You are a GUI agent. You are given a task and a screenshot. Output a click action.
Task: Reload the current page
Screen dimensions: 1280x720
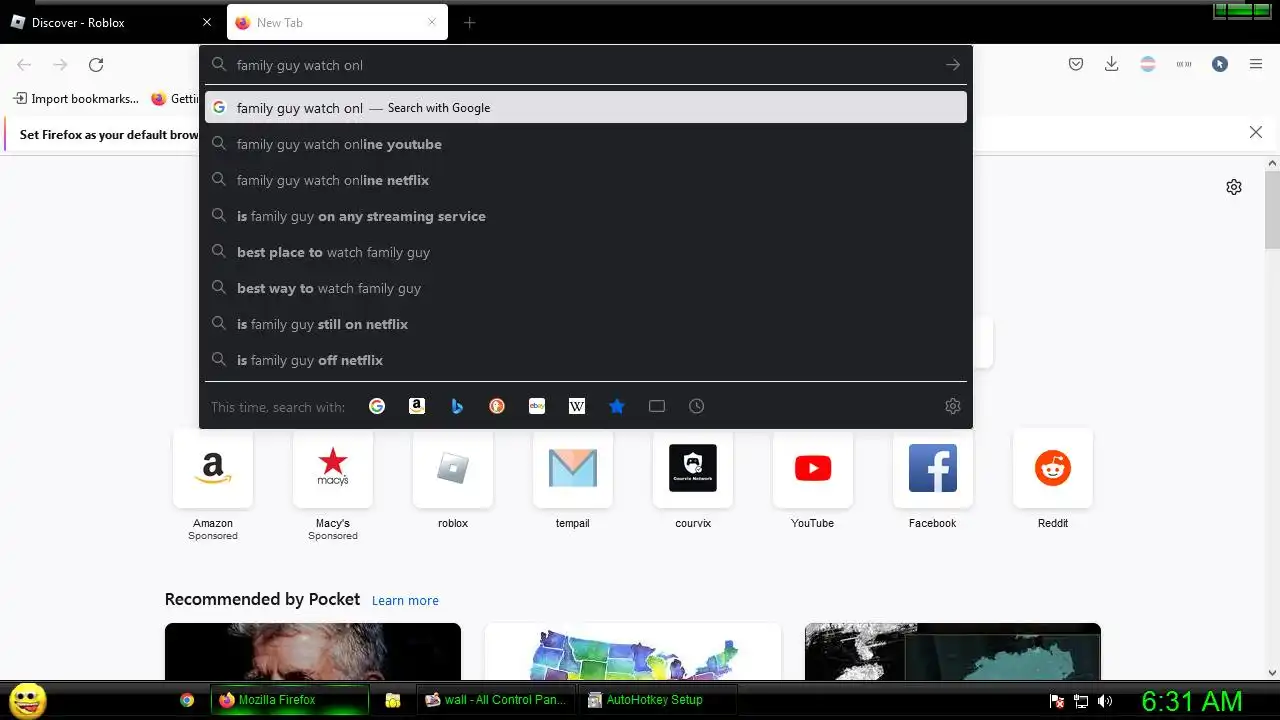pyautogui.click(x=96, y=65)
